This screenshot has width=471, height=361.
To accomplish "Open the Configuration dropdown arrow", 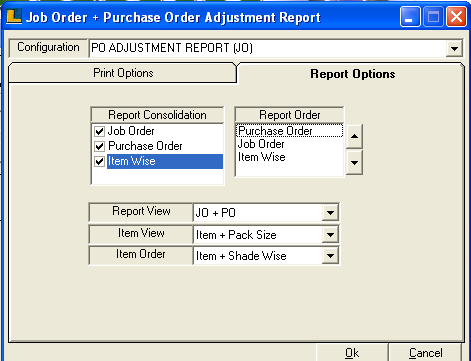I will pyautogui.click(x=454, y=48).
